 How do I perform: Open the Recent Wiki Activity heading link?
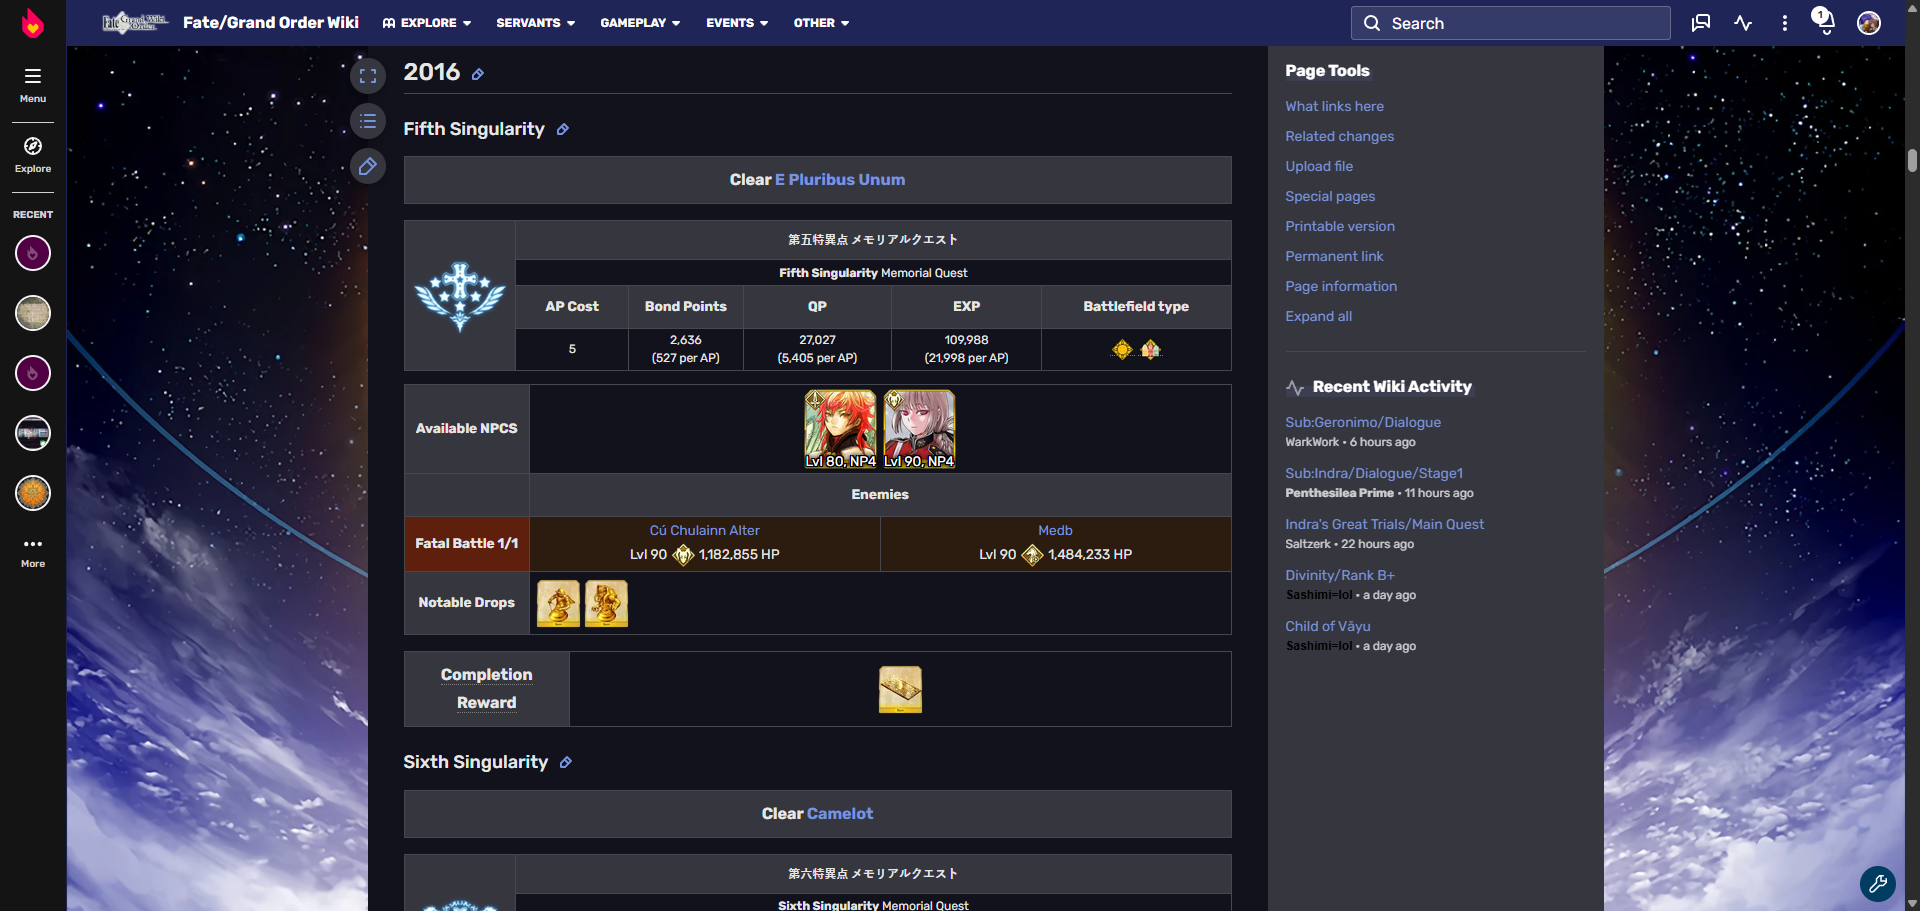(x=1392, y=387)
